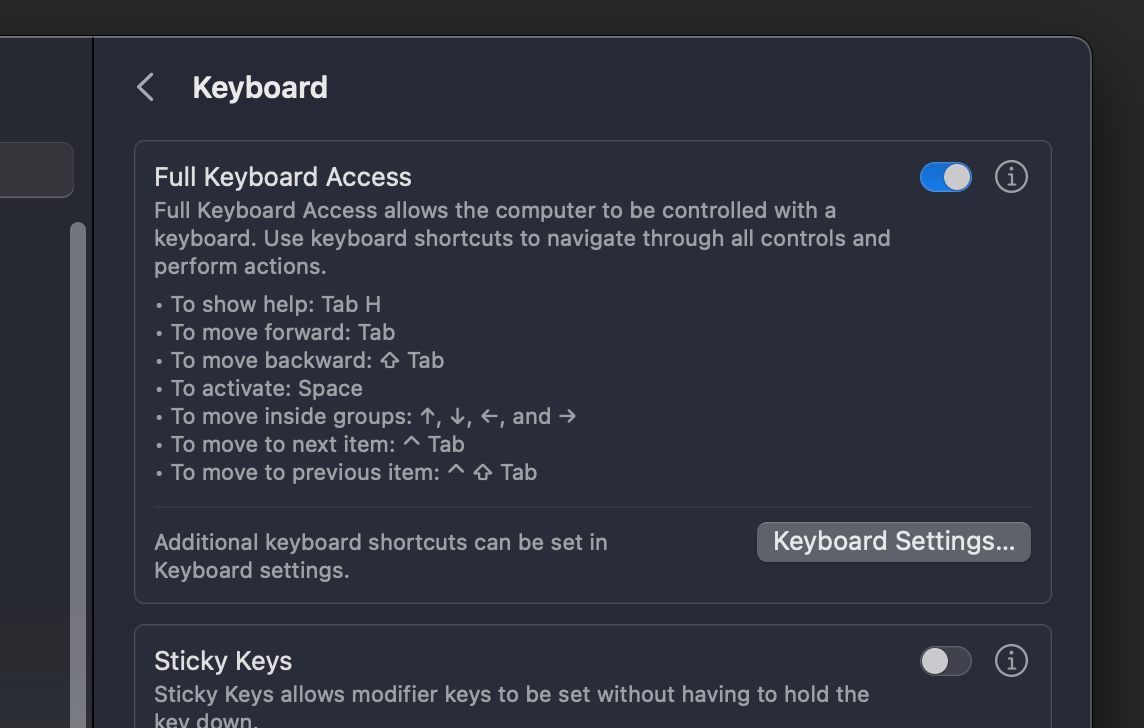This screenshot has width=1144, height=728.
Task: Click the Full Keyboard Access card heading
Action: tap(283, 177)
